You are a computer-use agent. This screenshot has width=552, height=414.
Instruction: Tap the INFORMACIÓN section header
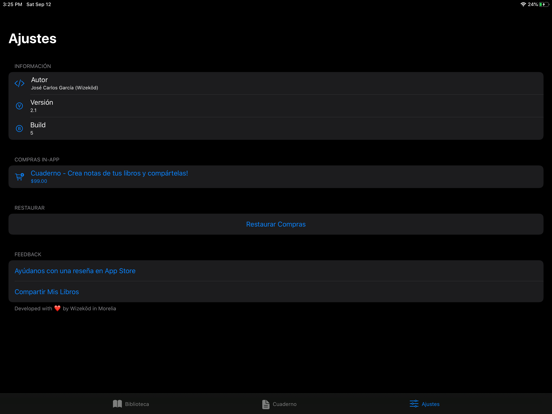click(x=33, y=66)
